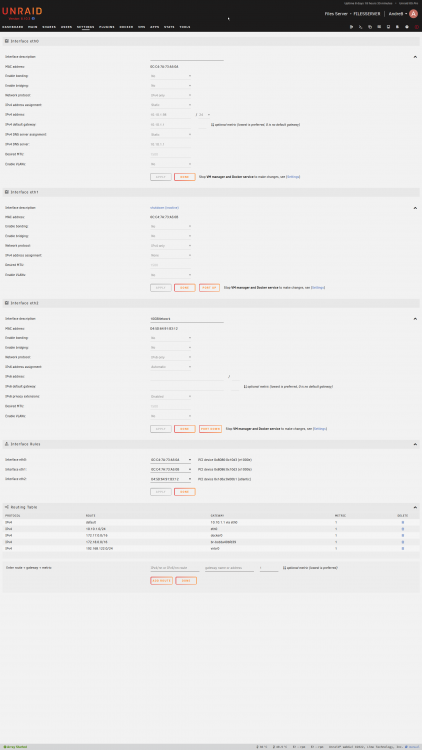The width and height of the screenshot is (422, 750).
Task: Open the Plugins page
Action: 107,27
